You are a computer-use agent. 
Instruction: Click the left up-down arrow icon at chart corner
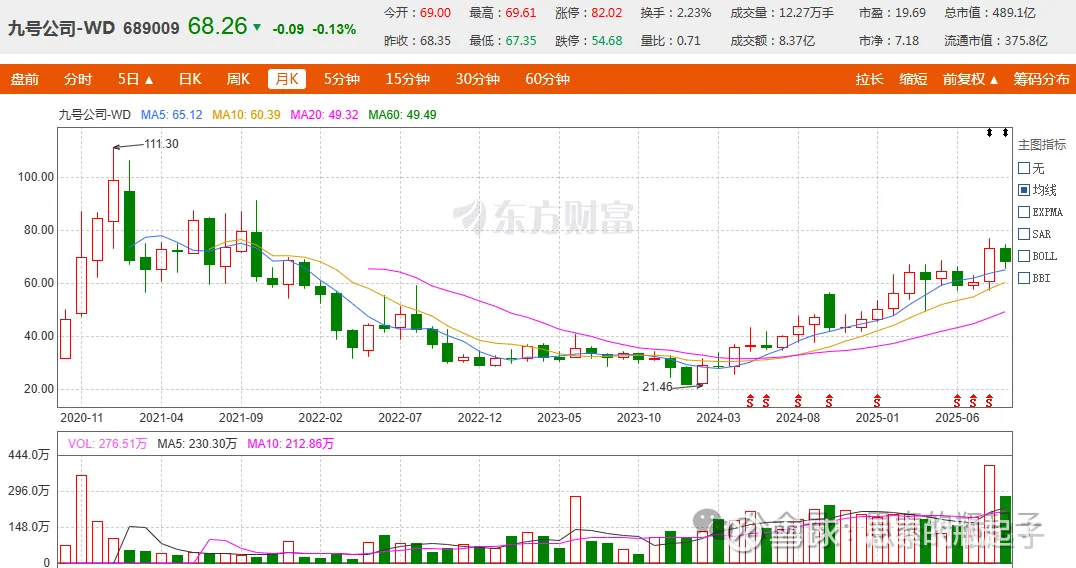tap(990, 132)
